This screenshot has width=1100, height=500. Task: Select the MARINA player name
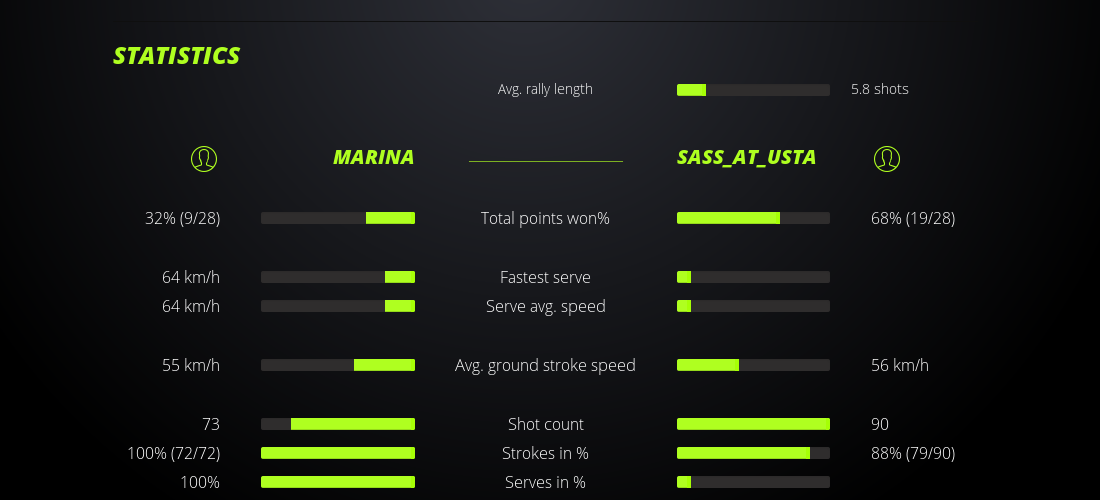coord(373,157)
